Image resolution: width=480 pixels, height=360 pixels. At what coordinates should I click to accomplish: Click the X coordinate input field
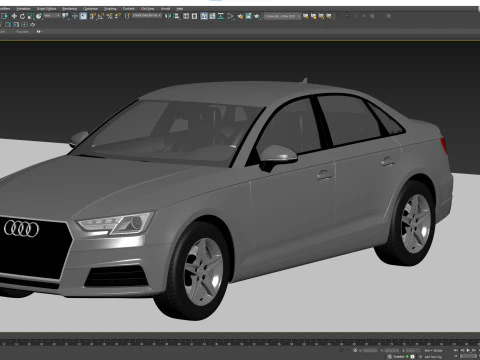(x=370, y=351)
